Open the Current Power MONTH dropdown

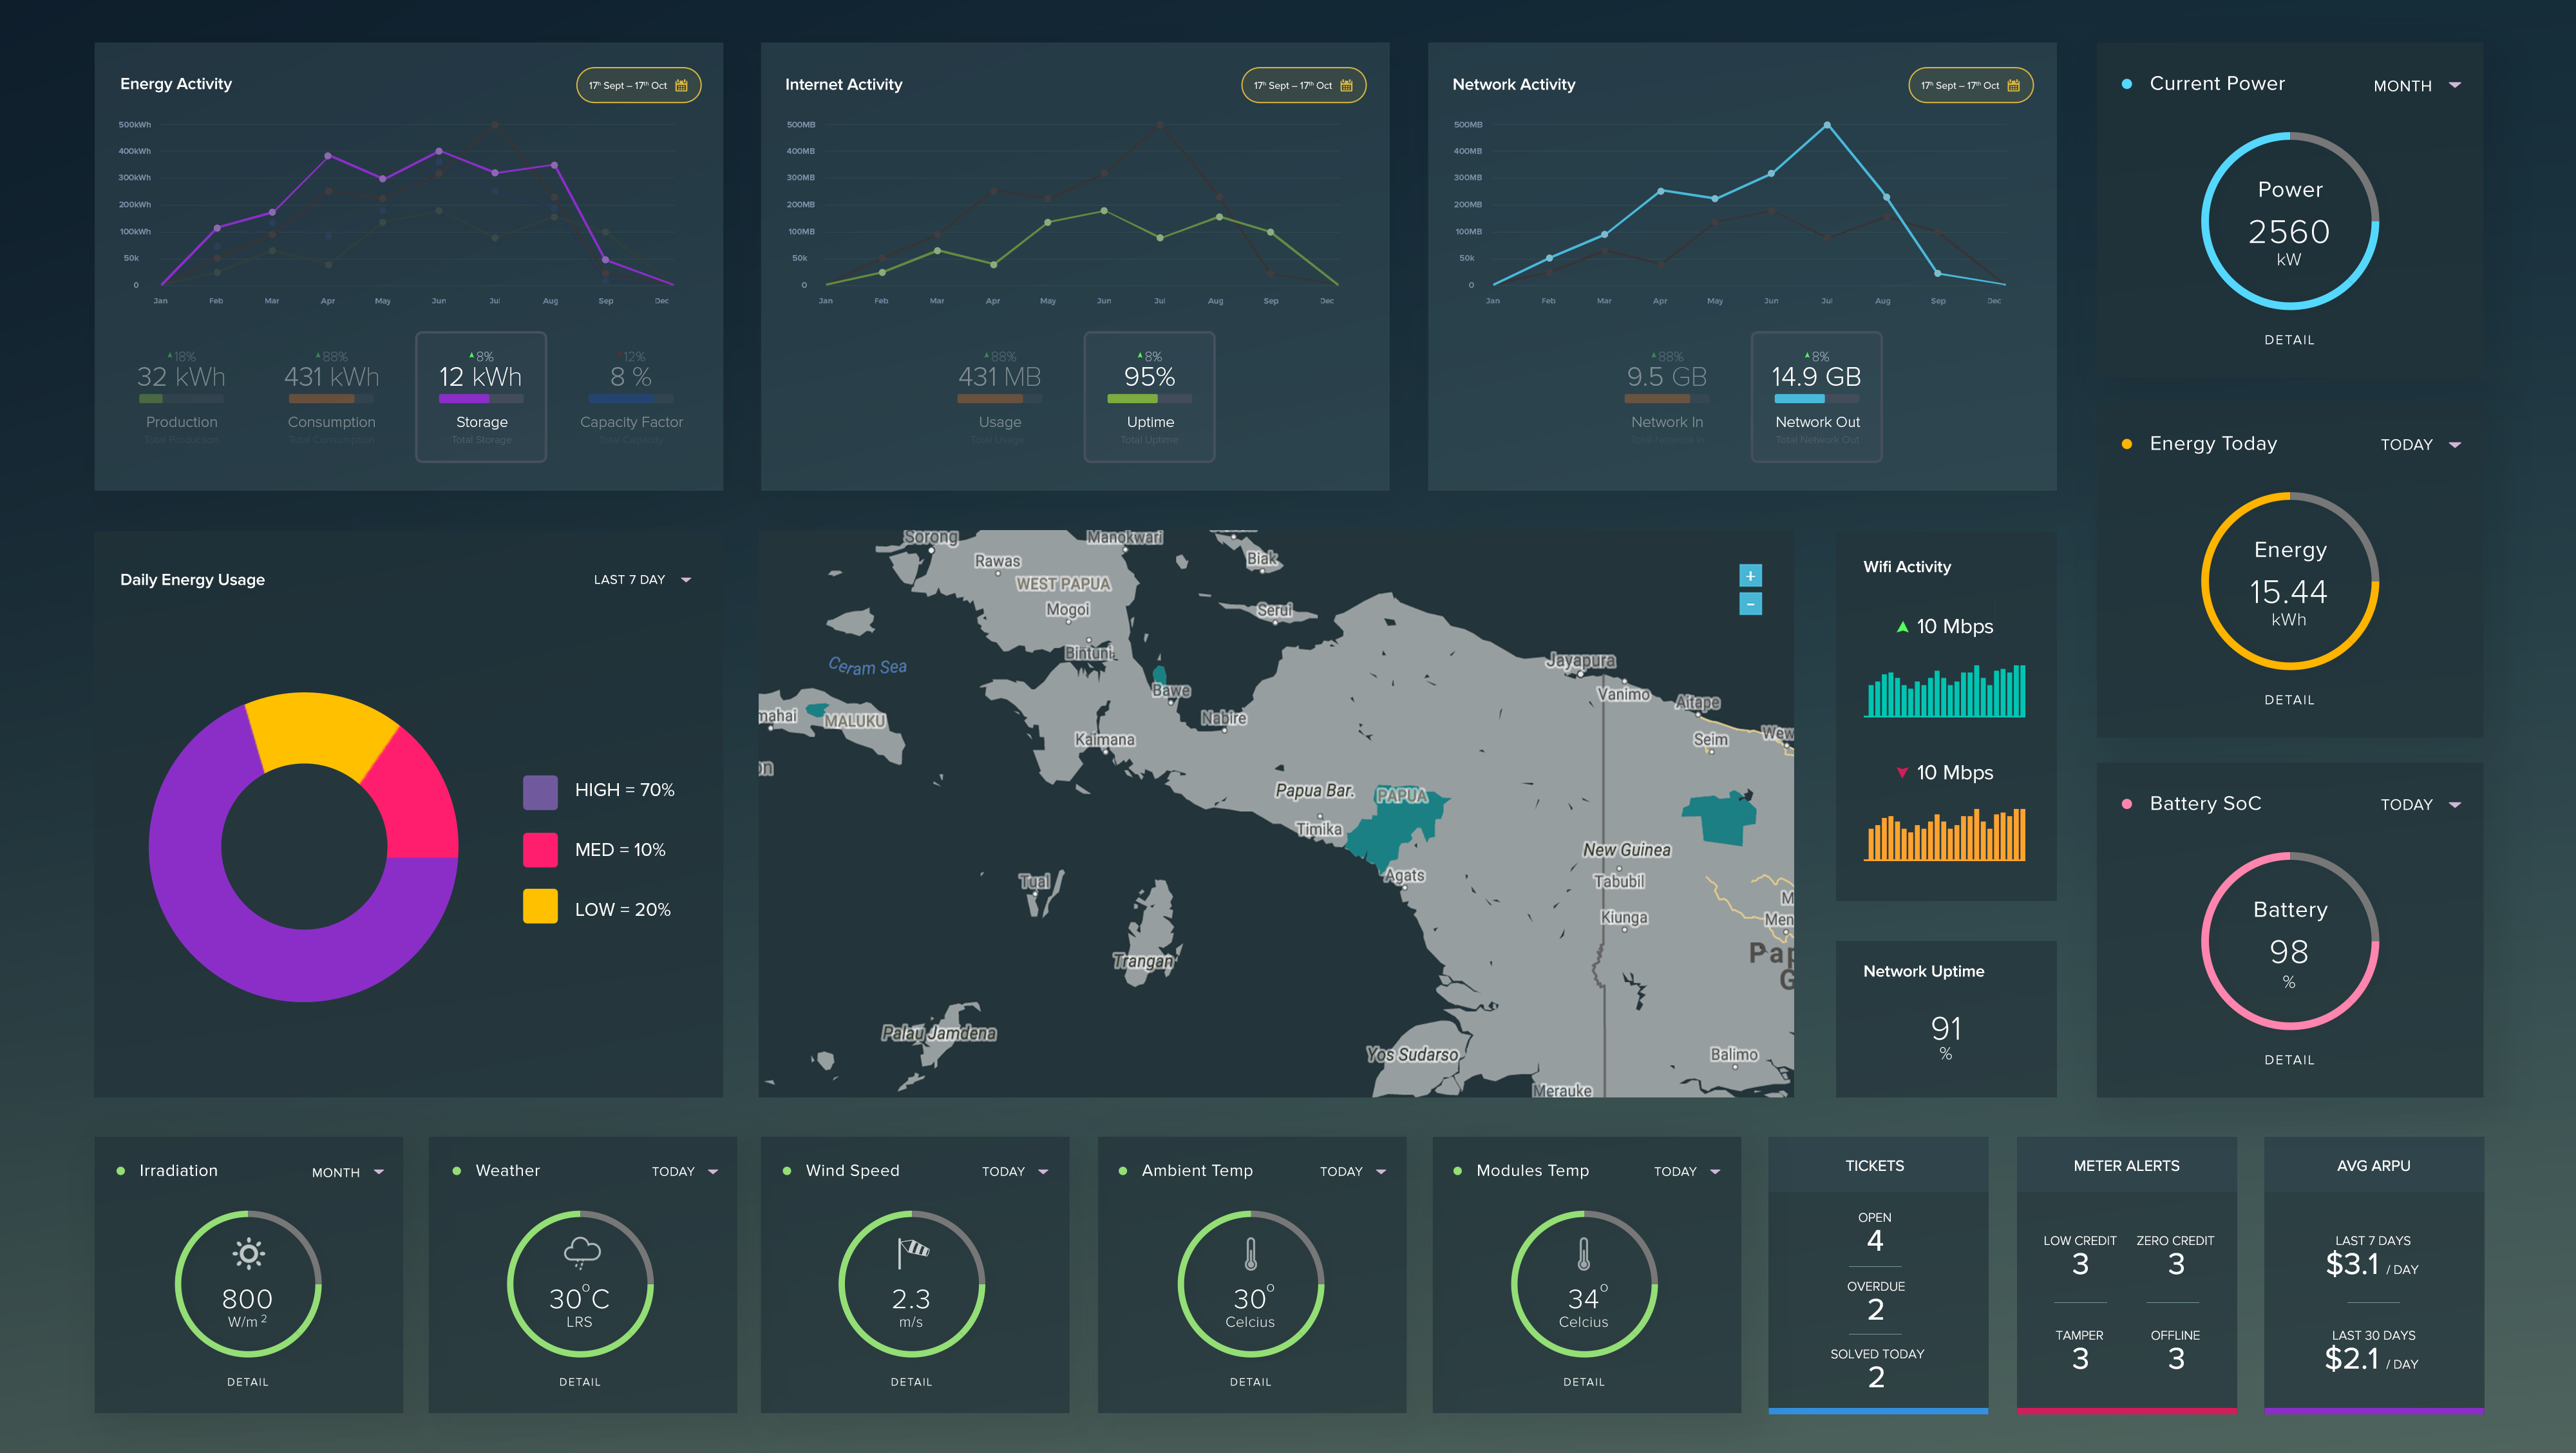[2417, 86]
